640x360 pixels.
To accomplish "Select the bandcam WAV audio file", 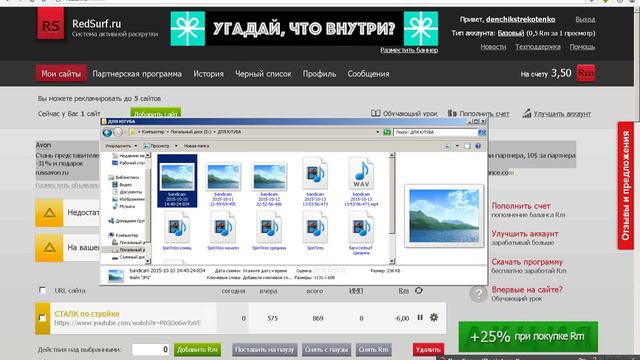I will [x=361, y=181].
